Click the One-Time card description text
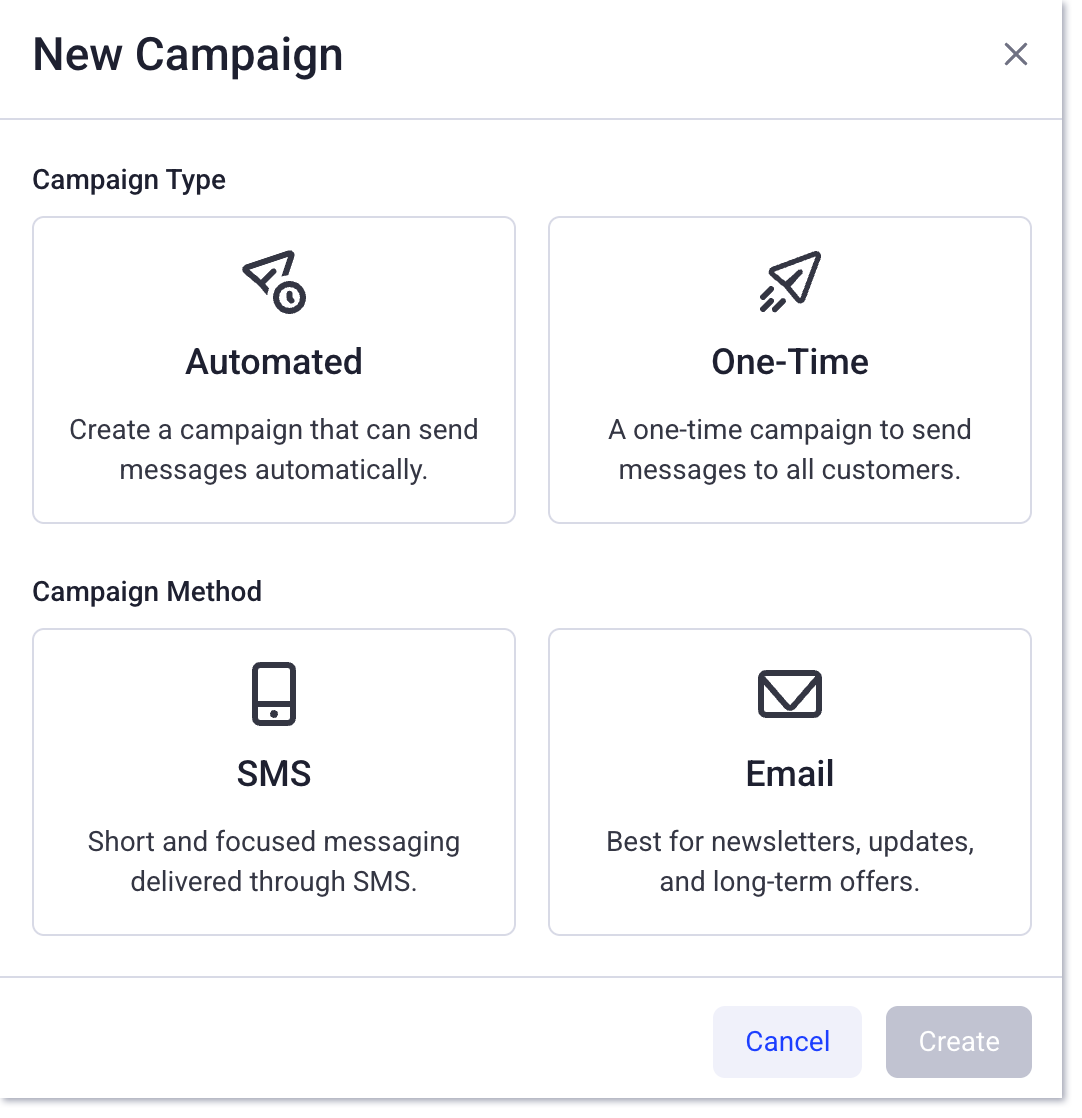The image size is (1082, 1118). pyautogui.click(x=789, y=449)
